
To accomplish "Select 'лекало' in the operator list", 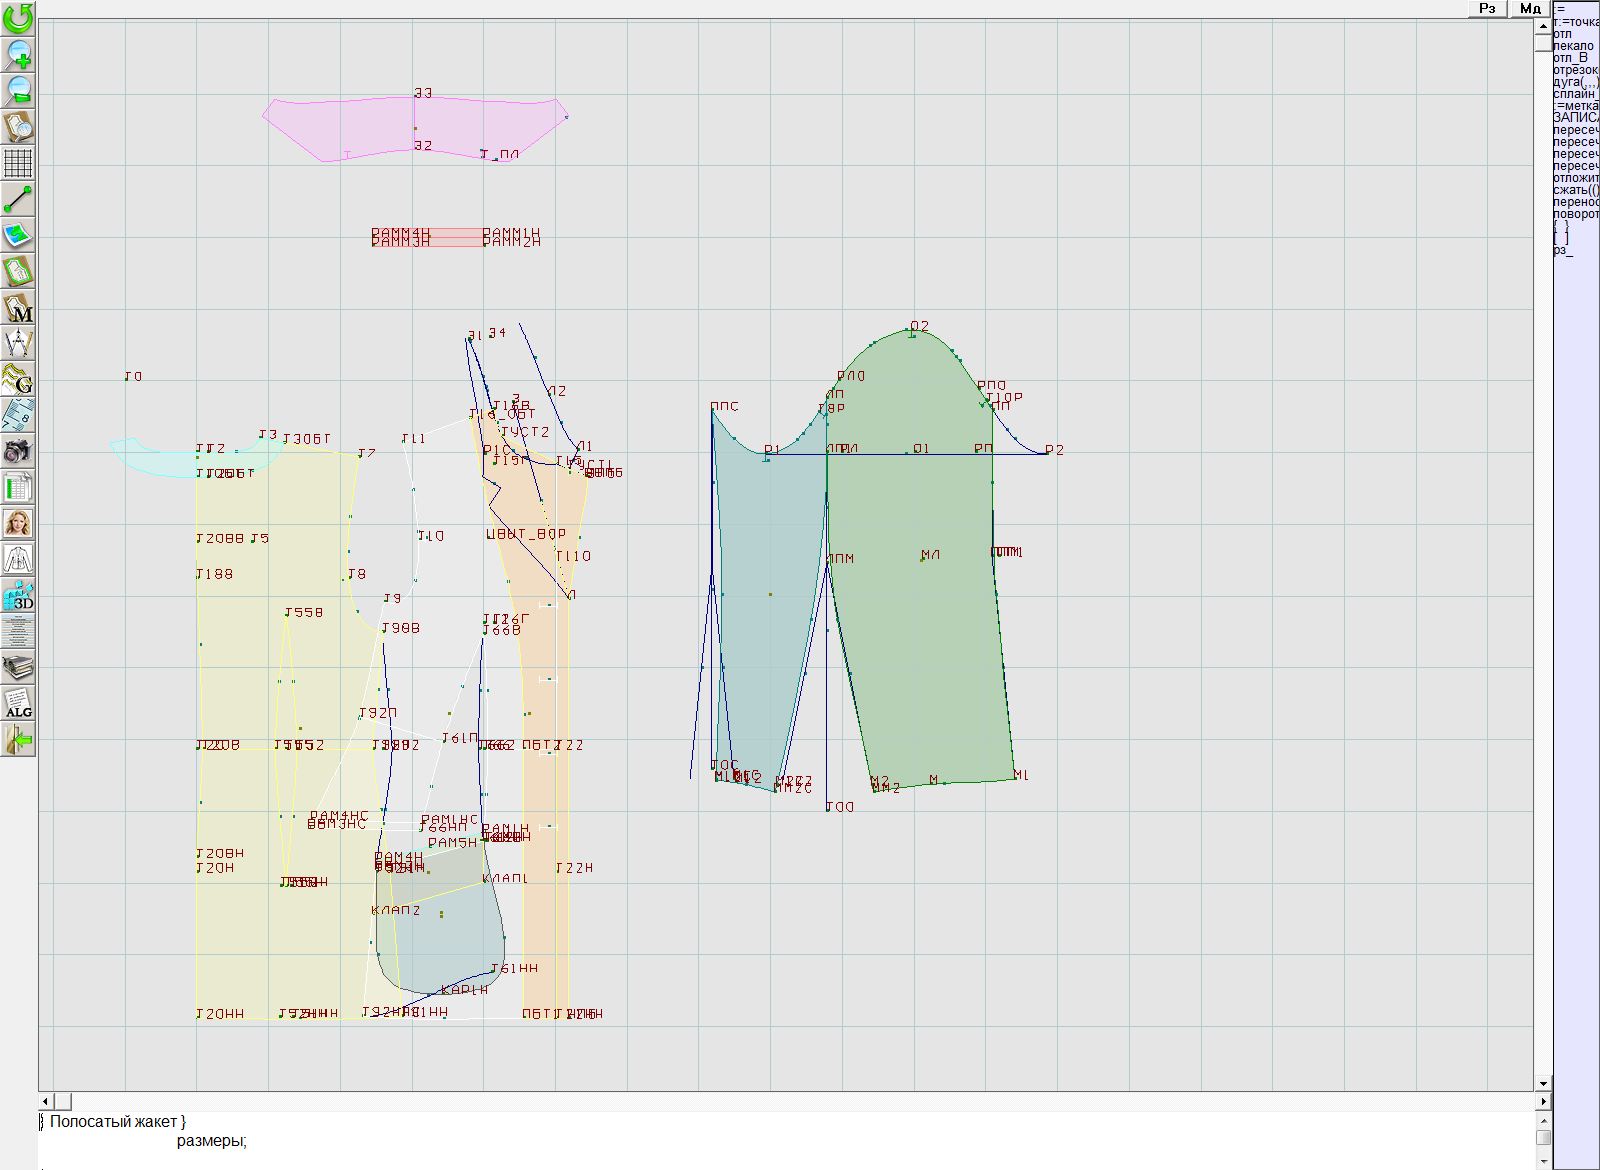I will click(1573, 46).
